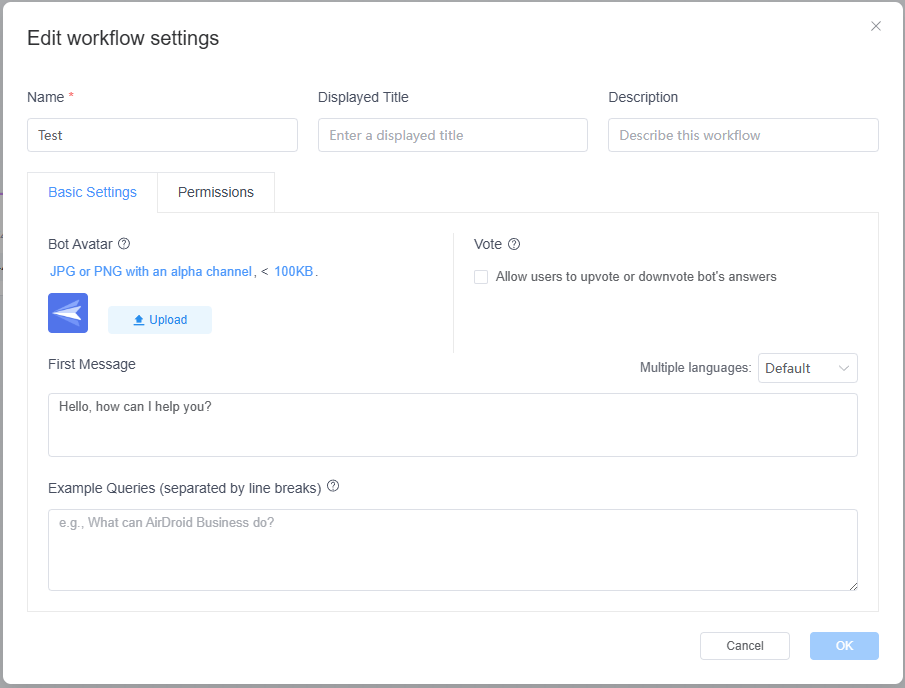Enable upvote or downvote on bot's answers
This screenshot has width=905, height=688.
tap(481, 277)
